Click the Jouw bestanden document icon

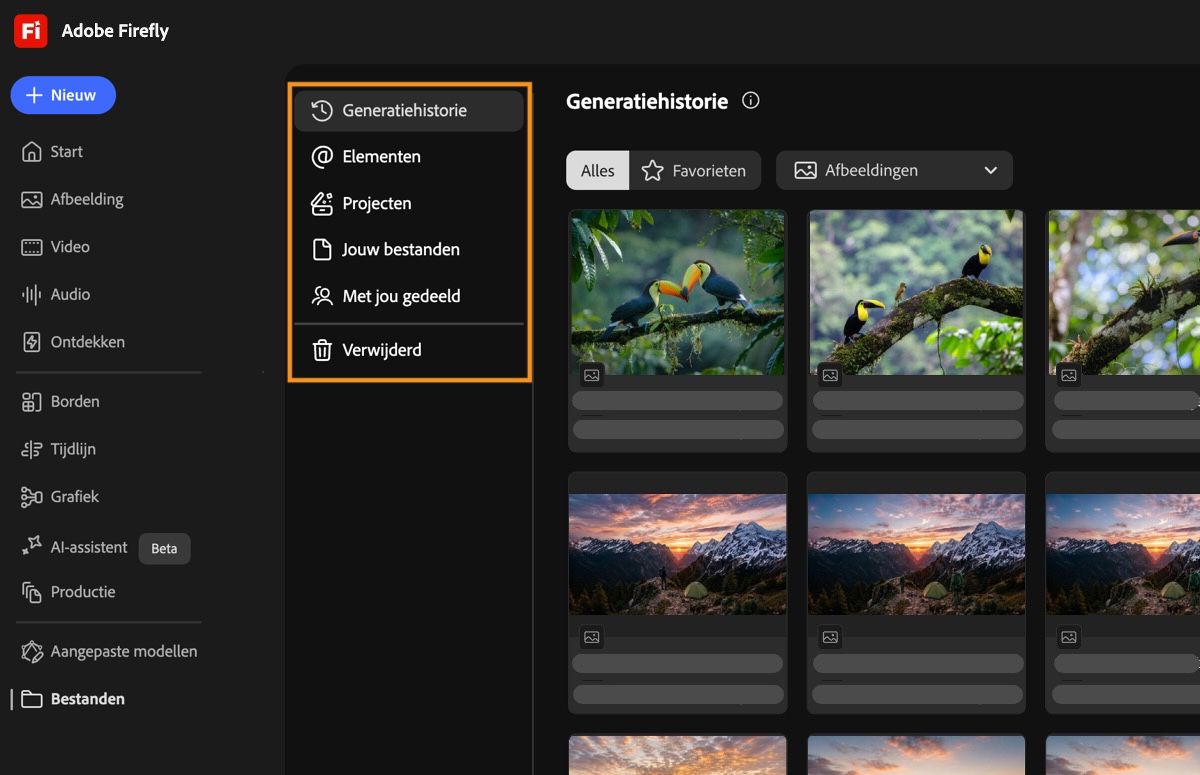[322, 250]
